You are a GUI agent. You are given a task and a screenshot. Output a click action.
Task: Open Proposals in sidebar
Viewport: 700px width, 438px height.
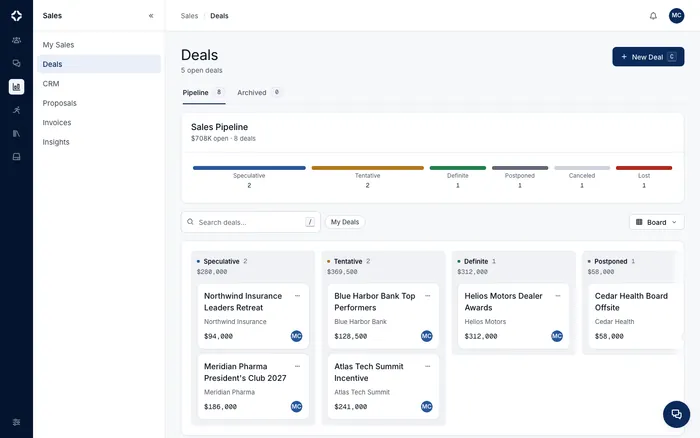[x=99, y=103]
